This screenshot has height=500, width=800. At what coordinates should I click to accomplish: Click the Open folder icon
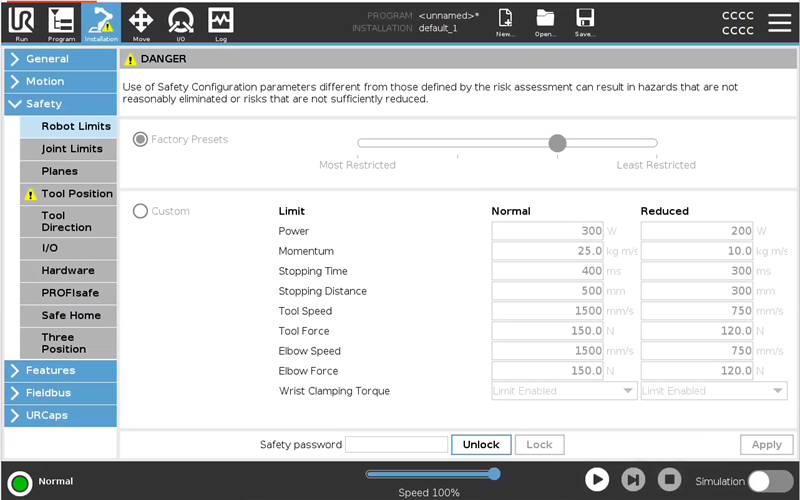point(545,21)
